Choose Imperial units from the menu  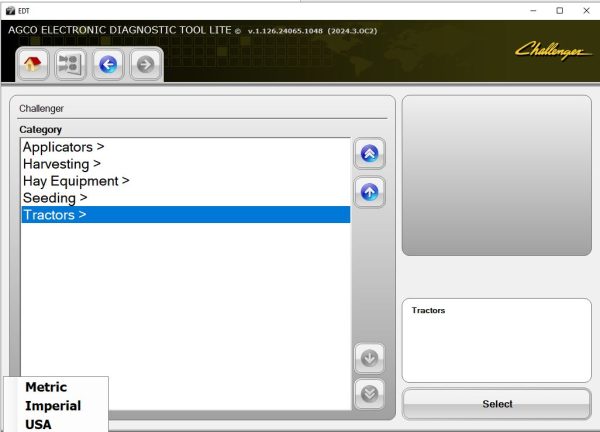(53, 406)
